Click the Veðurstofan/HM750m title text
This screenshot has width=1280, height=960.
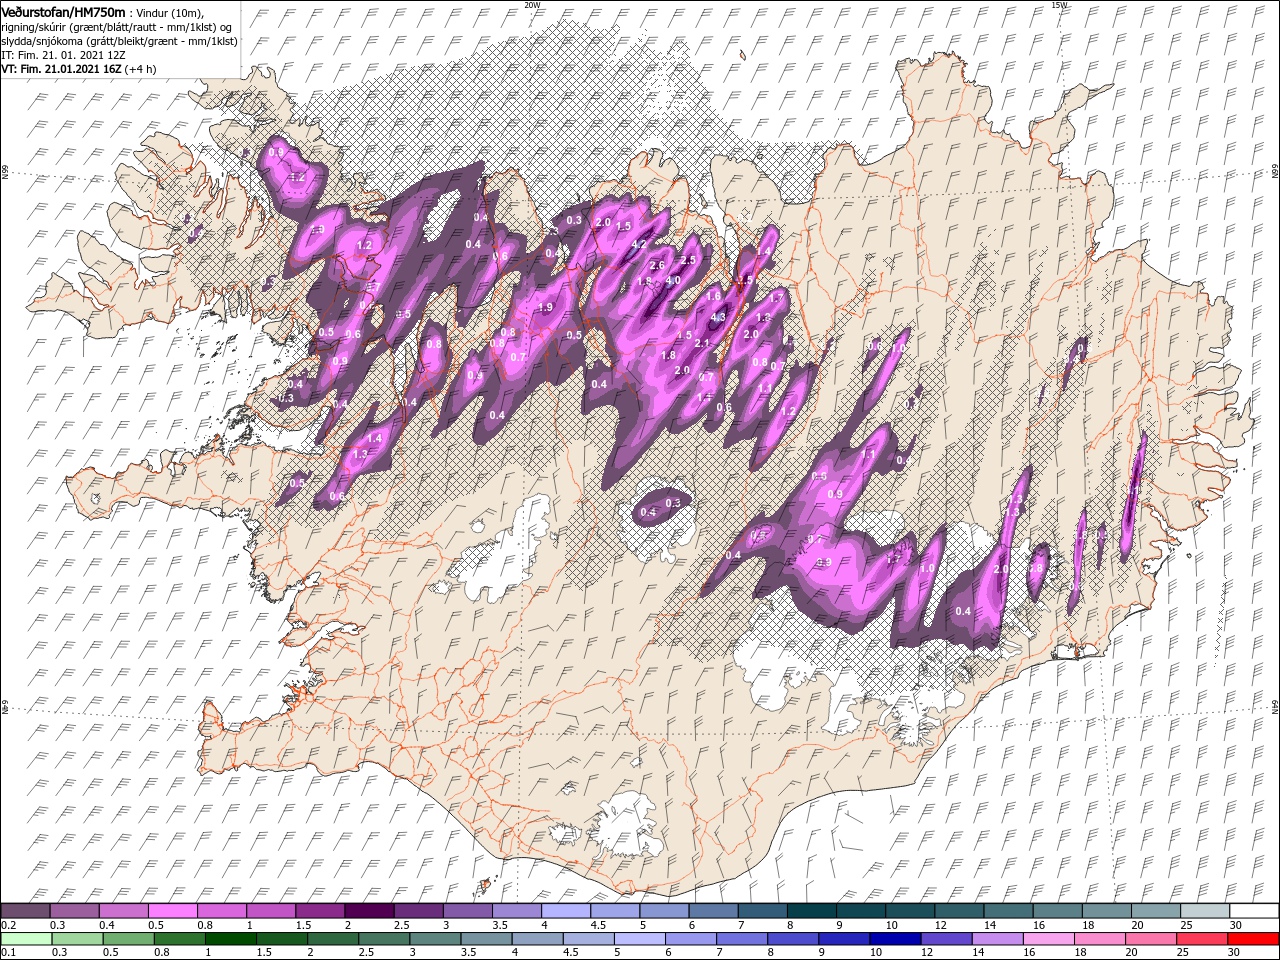coord(62,11)
